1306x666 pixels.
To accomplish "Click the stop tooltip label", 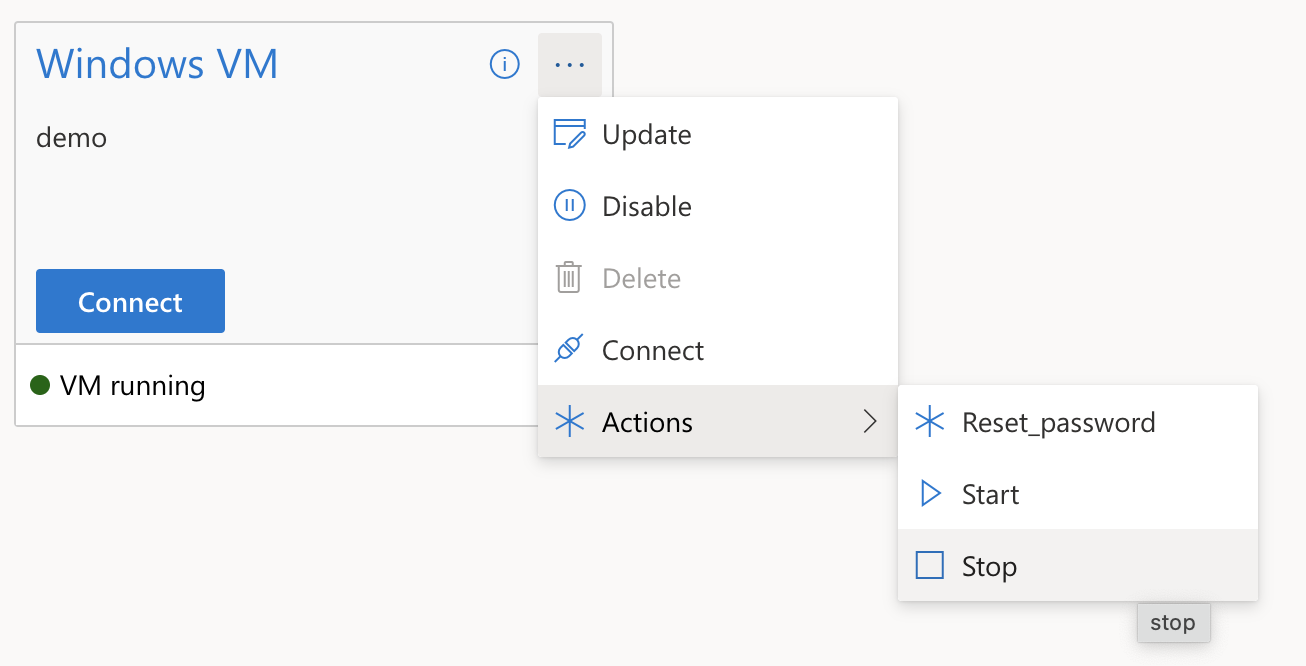I will point(1173,622).
